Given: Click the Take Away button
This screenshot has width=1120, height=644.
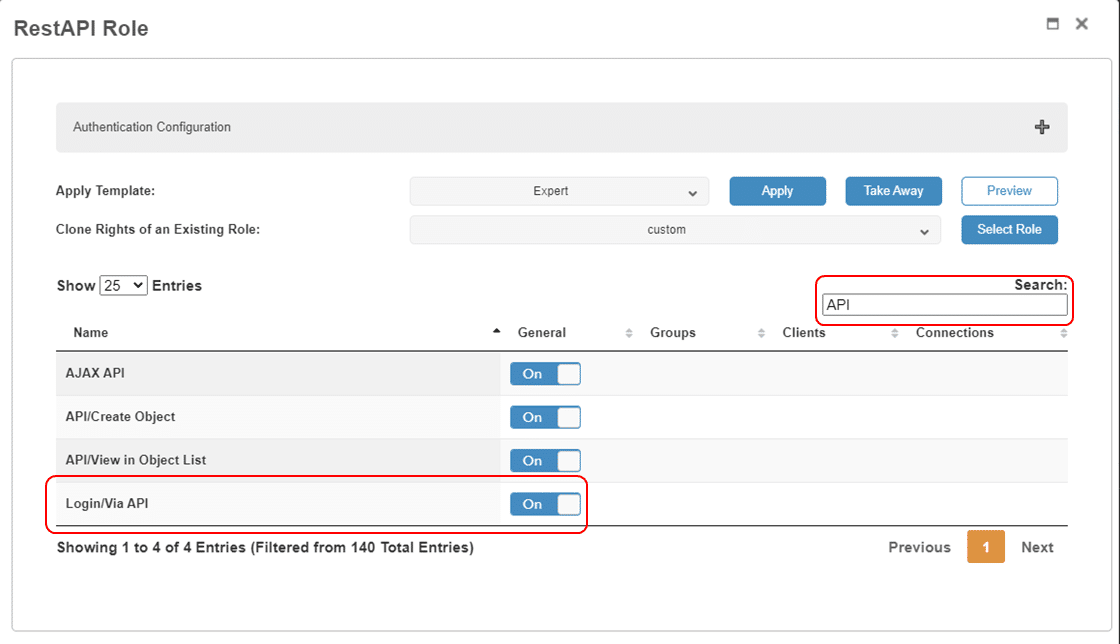Looking at the screenshot, I should (x=894, y=191).
